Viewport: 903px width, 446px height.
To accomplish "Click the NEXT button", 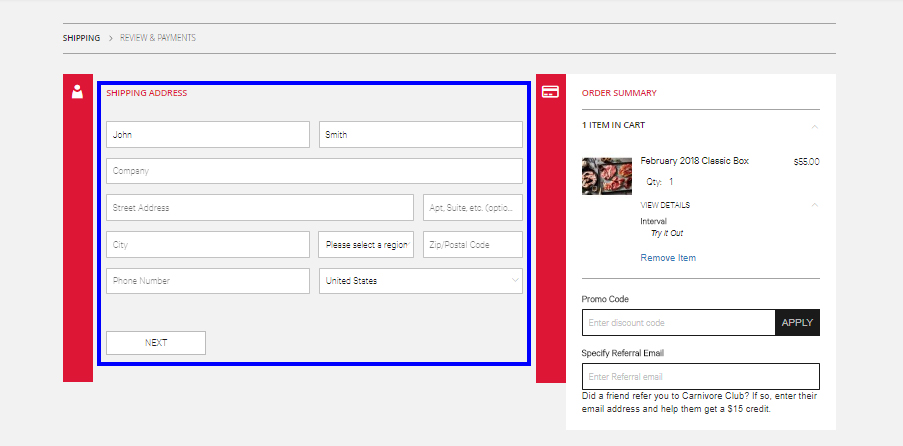I will point(155,343).
